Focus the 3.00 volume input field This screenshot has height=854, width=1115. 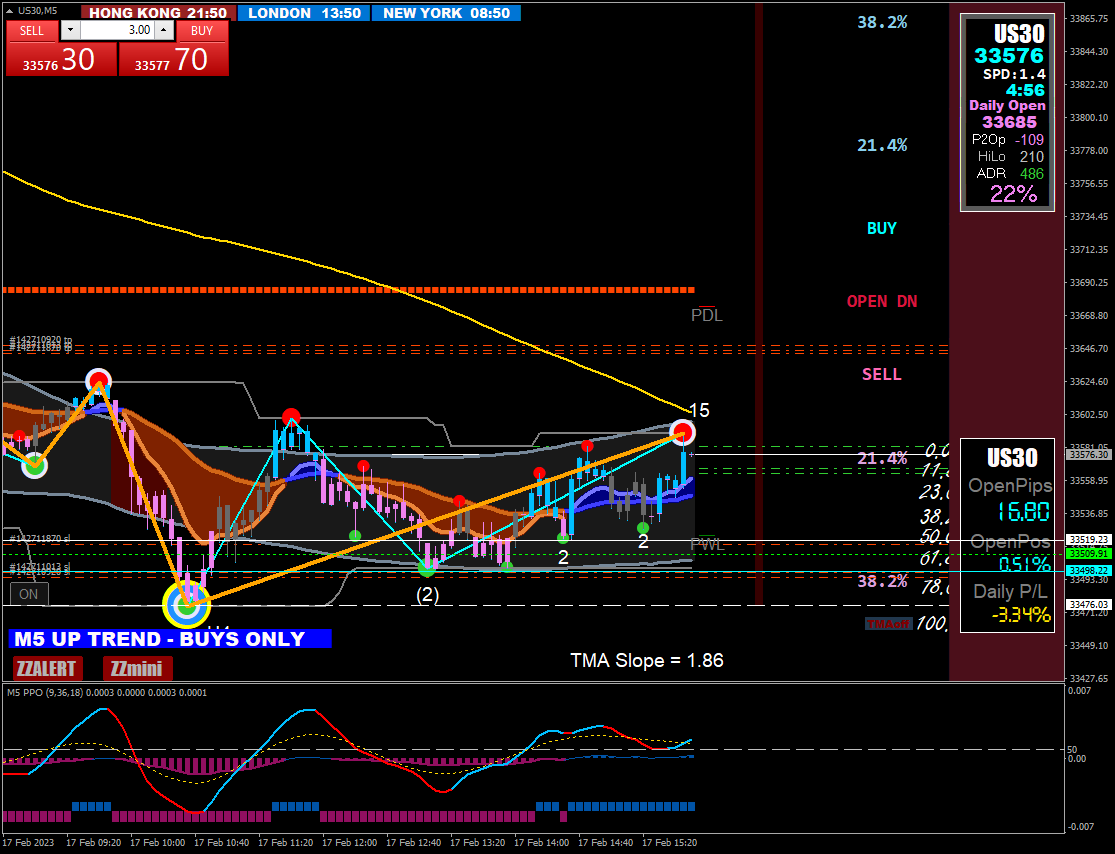click(117, 30)
